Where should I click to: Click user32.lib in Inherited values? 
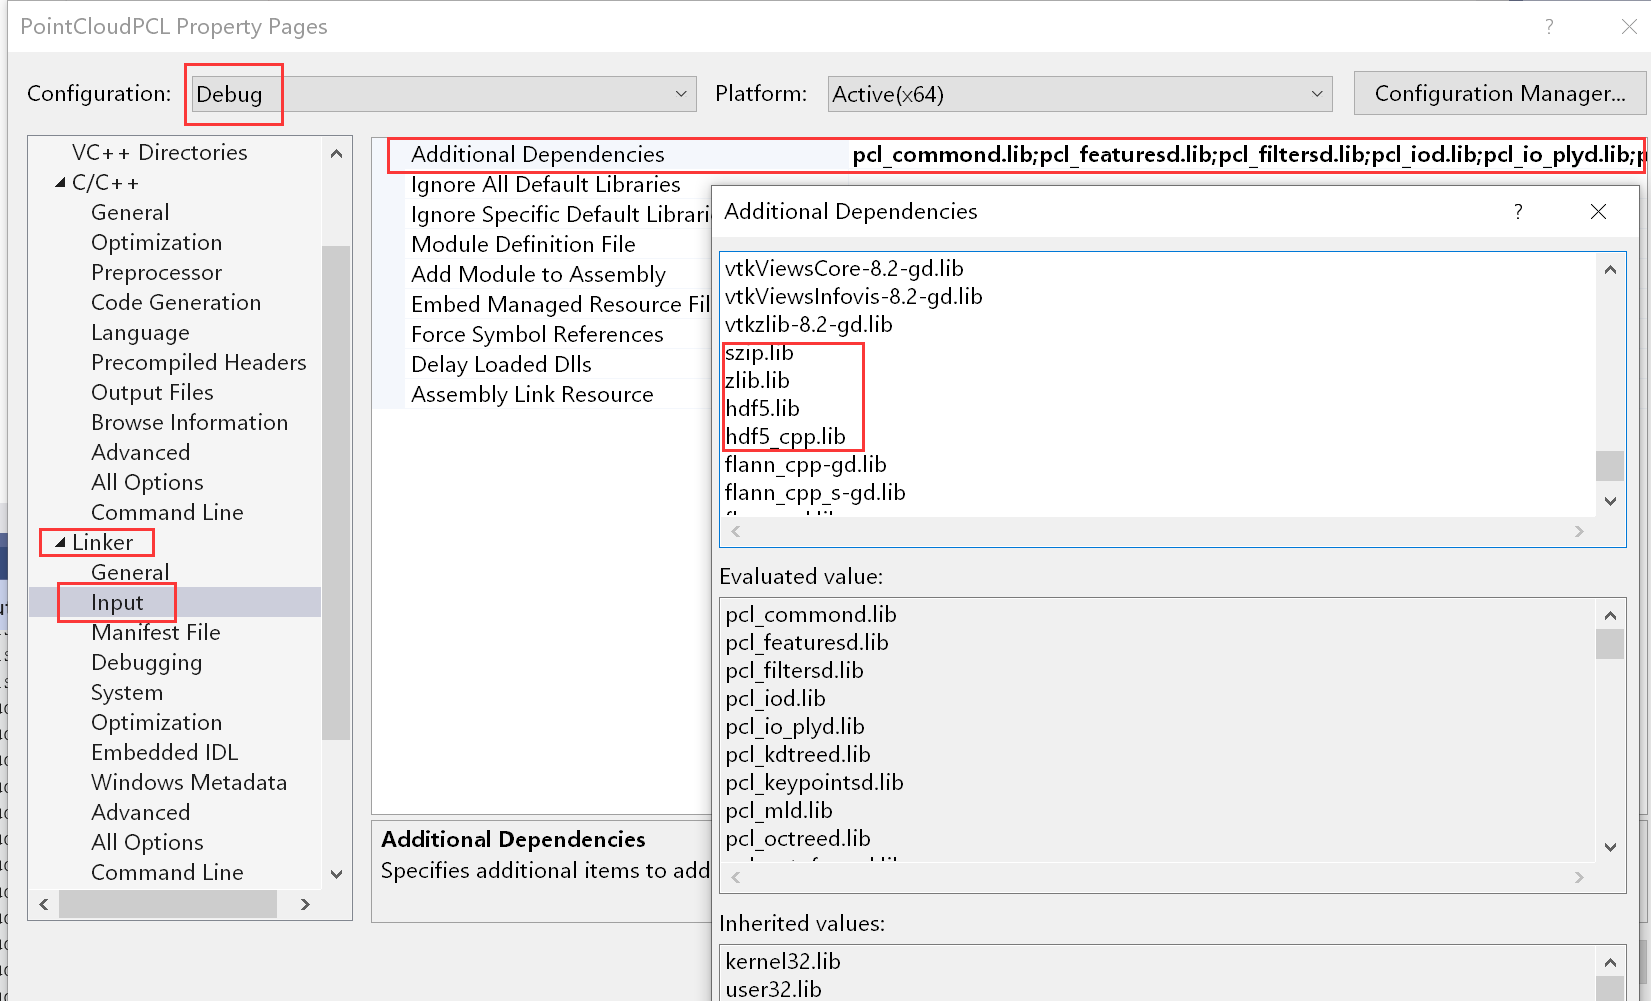click(x=773, y=989)
